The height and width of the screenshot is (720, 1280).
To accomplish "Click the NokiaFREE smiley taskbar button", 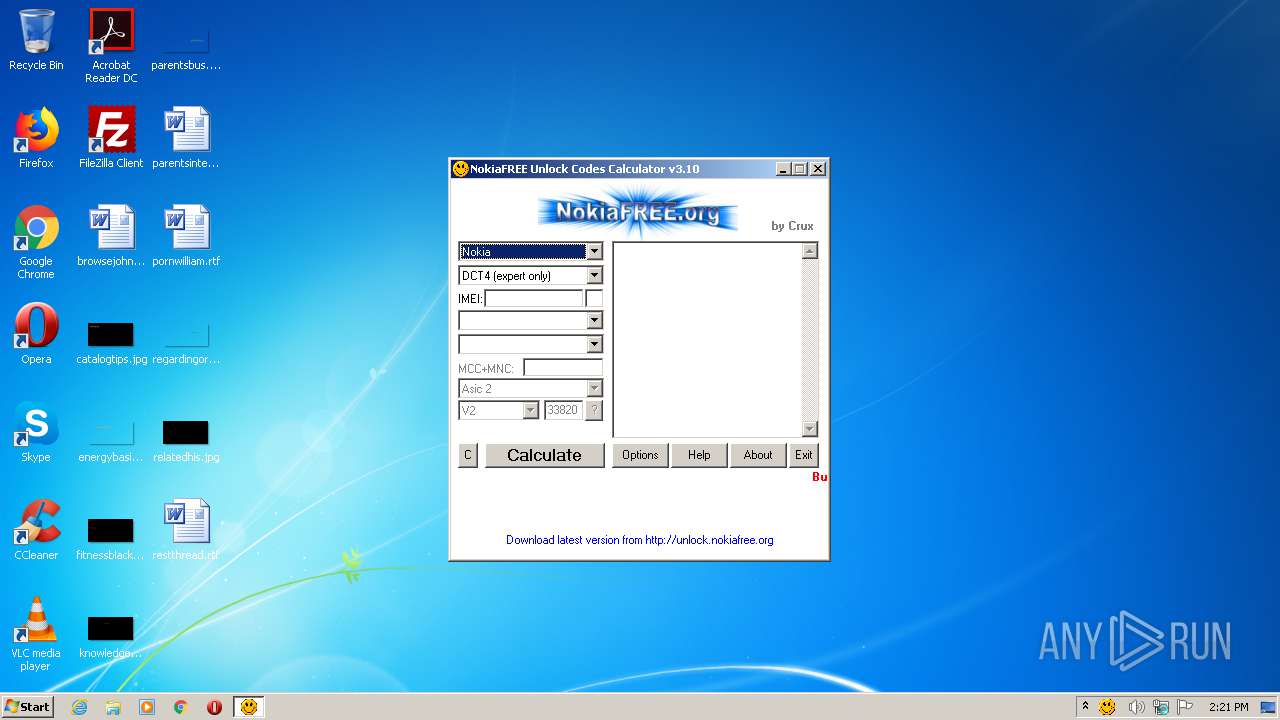I will [249, 707].
